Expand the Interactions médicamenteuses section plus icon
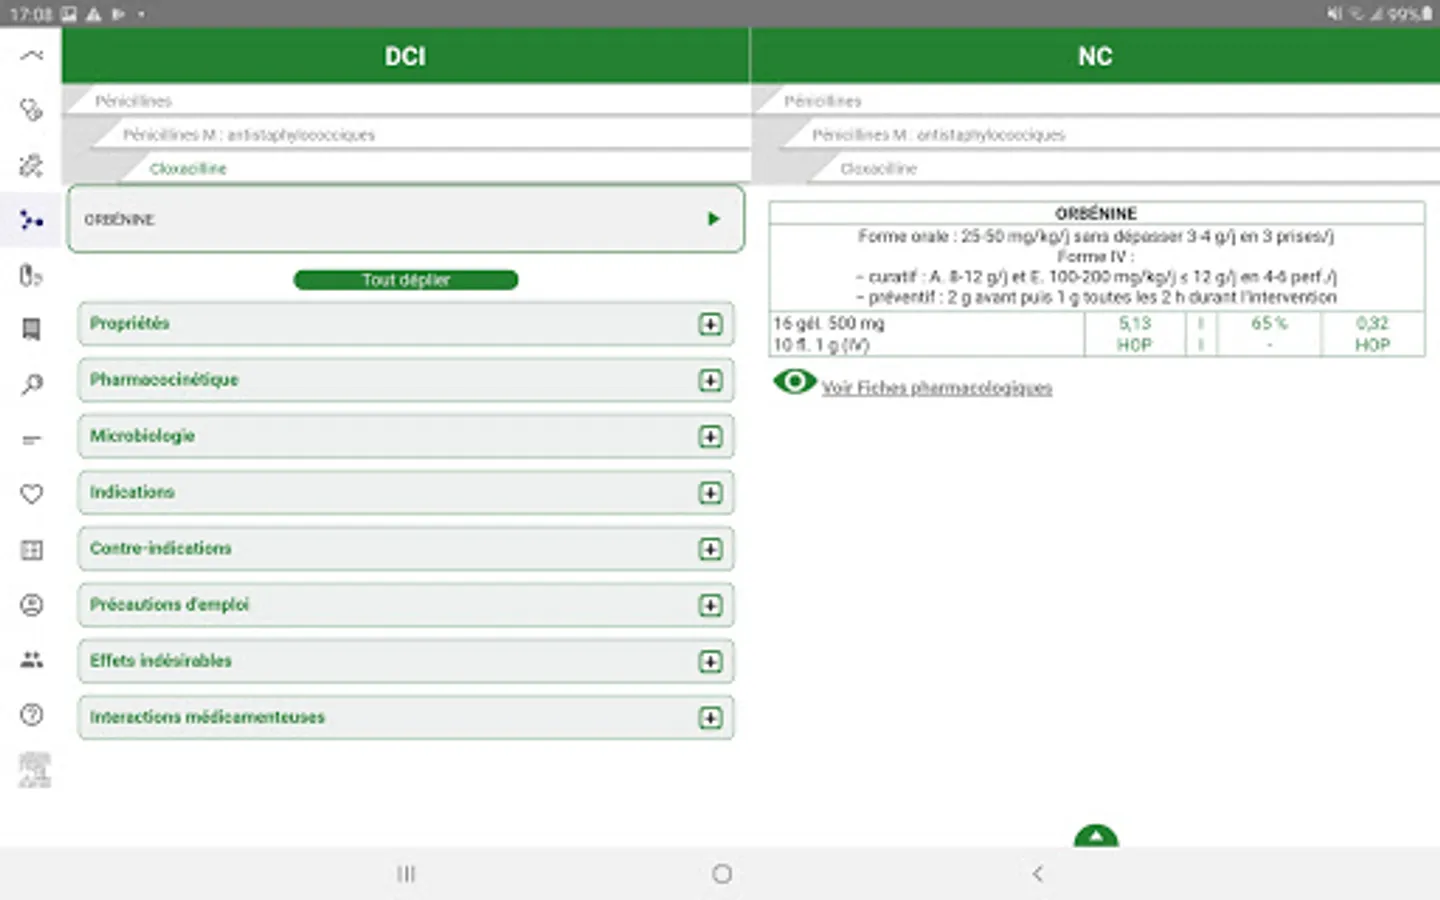The height and width of the screenshot is (900, 1440). point(710,717)
